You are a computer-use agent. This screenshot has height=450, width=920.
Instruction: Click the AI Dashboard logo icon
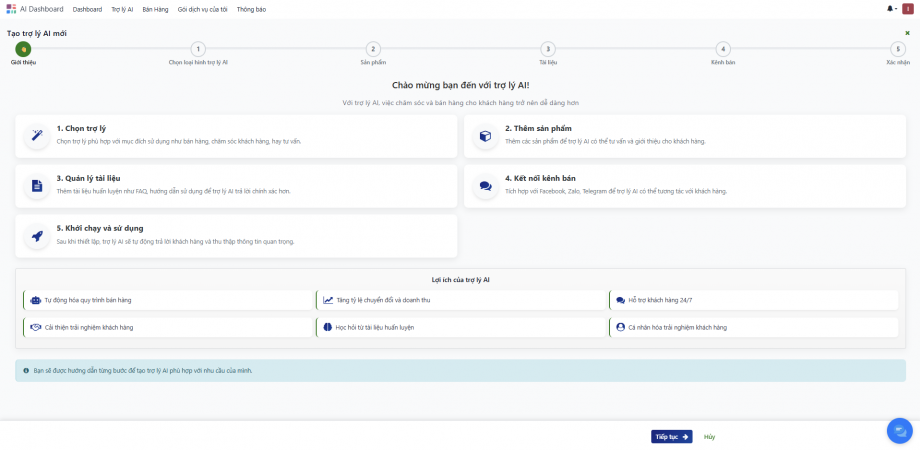click(x=11, y=9)
